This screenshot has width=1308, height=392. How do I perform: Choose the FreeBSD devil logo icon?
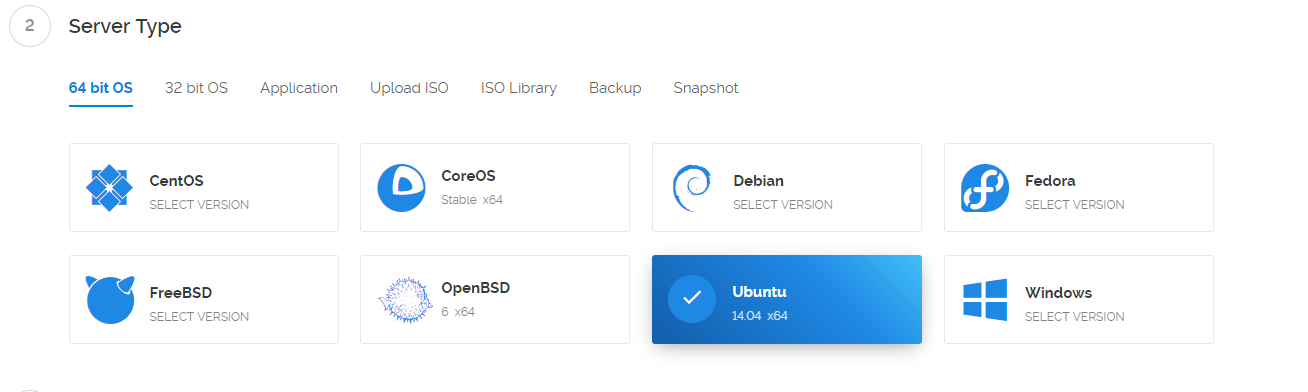tap(110, 299)
